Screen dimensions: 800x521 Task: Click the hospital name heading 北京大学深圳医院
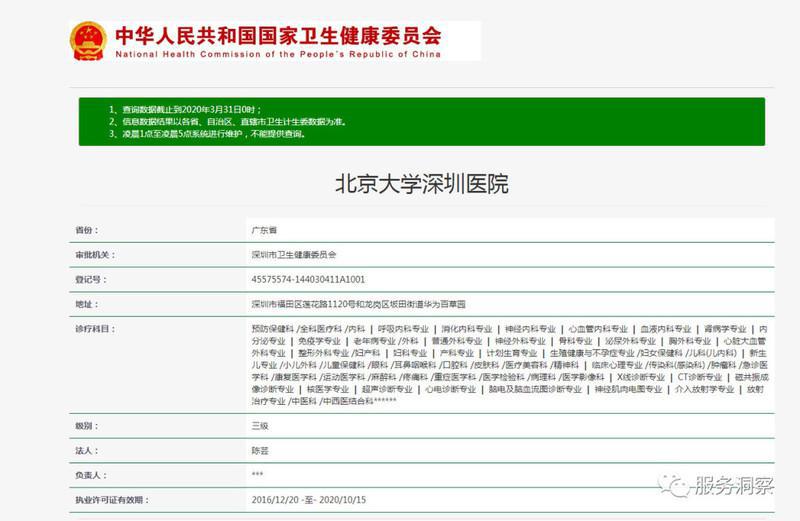pyautogui.click(x=421, y=184)
